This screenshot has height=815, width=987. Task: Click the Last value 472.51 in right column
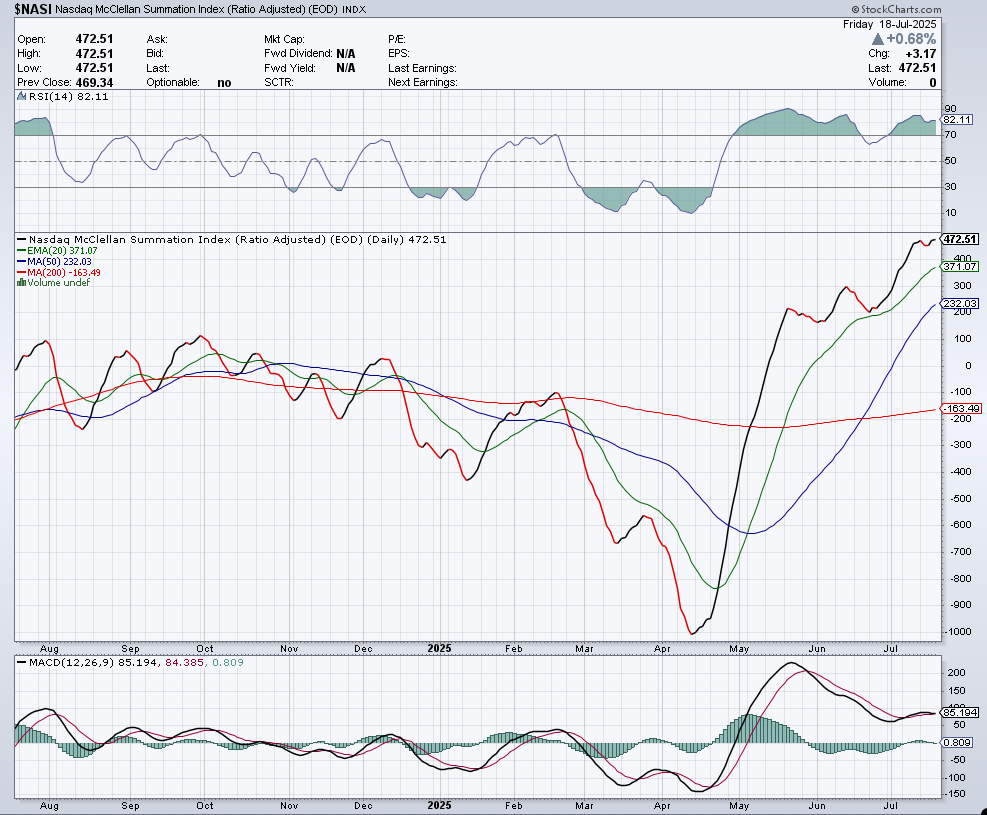click(917, 68)
